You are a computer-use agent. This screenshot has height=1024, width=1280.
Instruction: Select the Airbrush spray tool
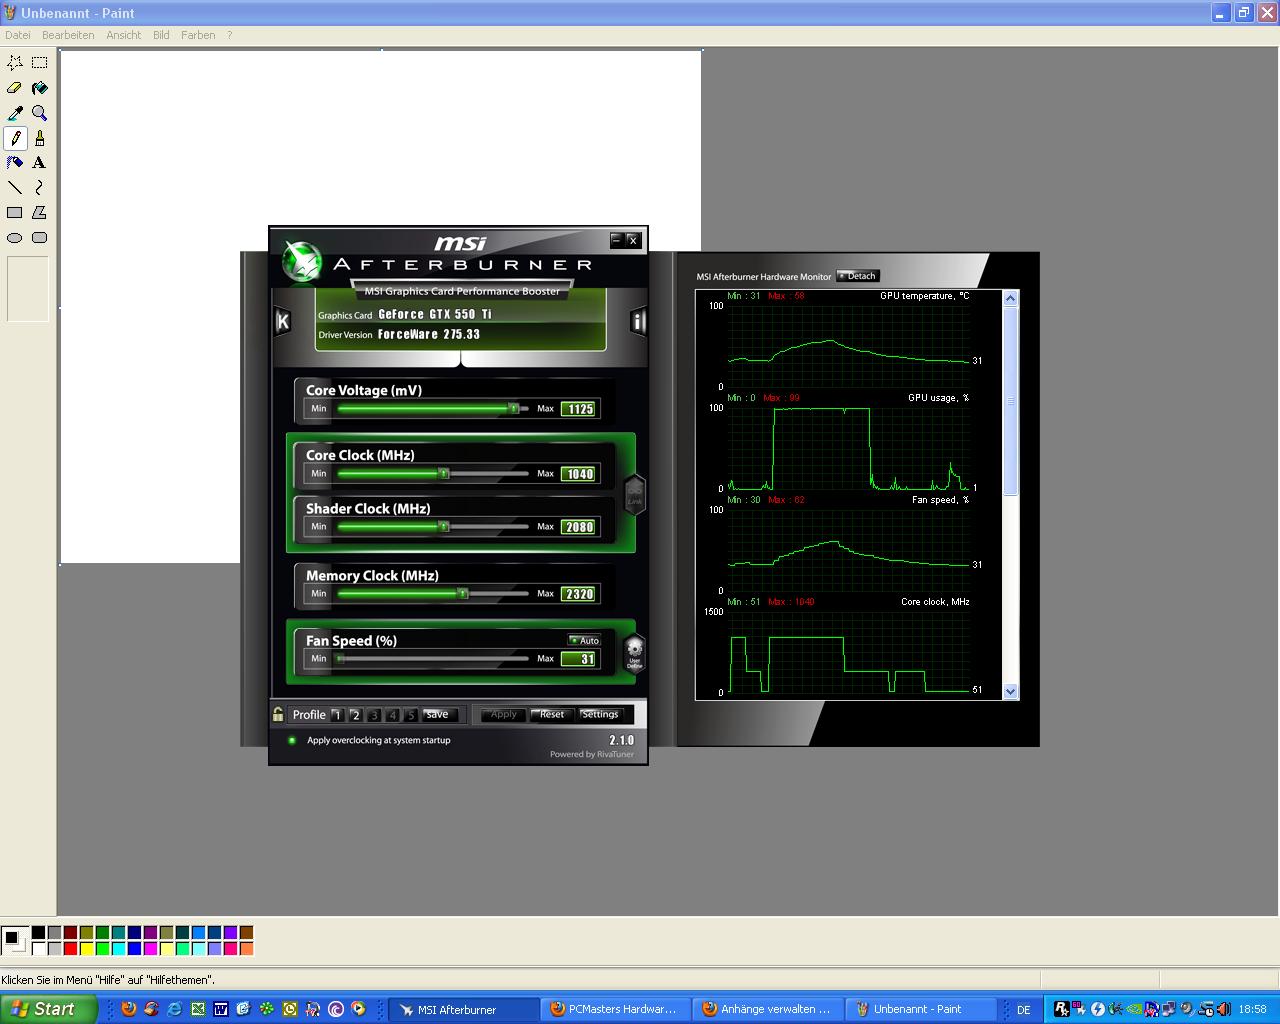click(x=15, y=163)
